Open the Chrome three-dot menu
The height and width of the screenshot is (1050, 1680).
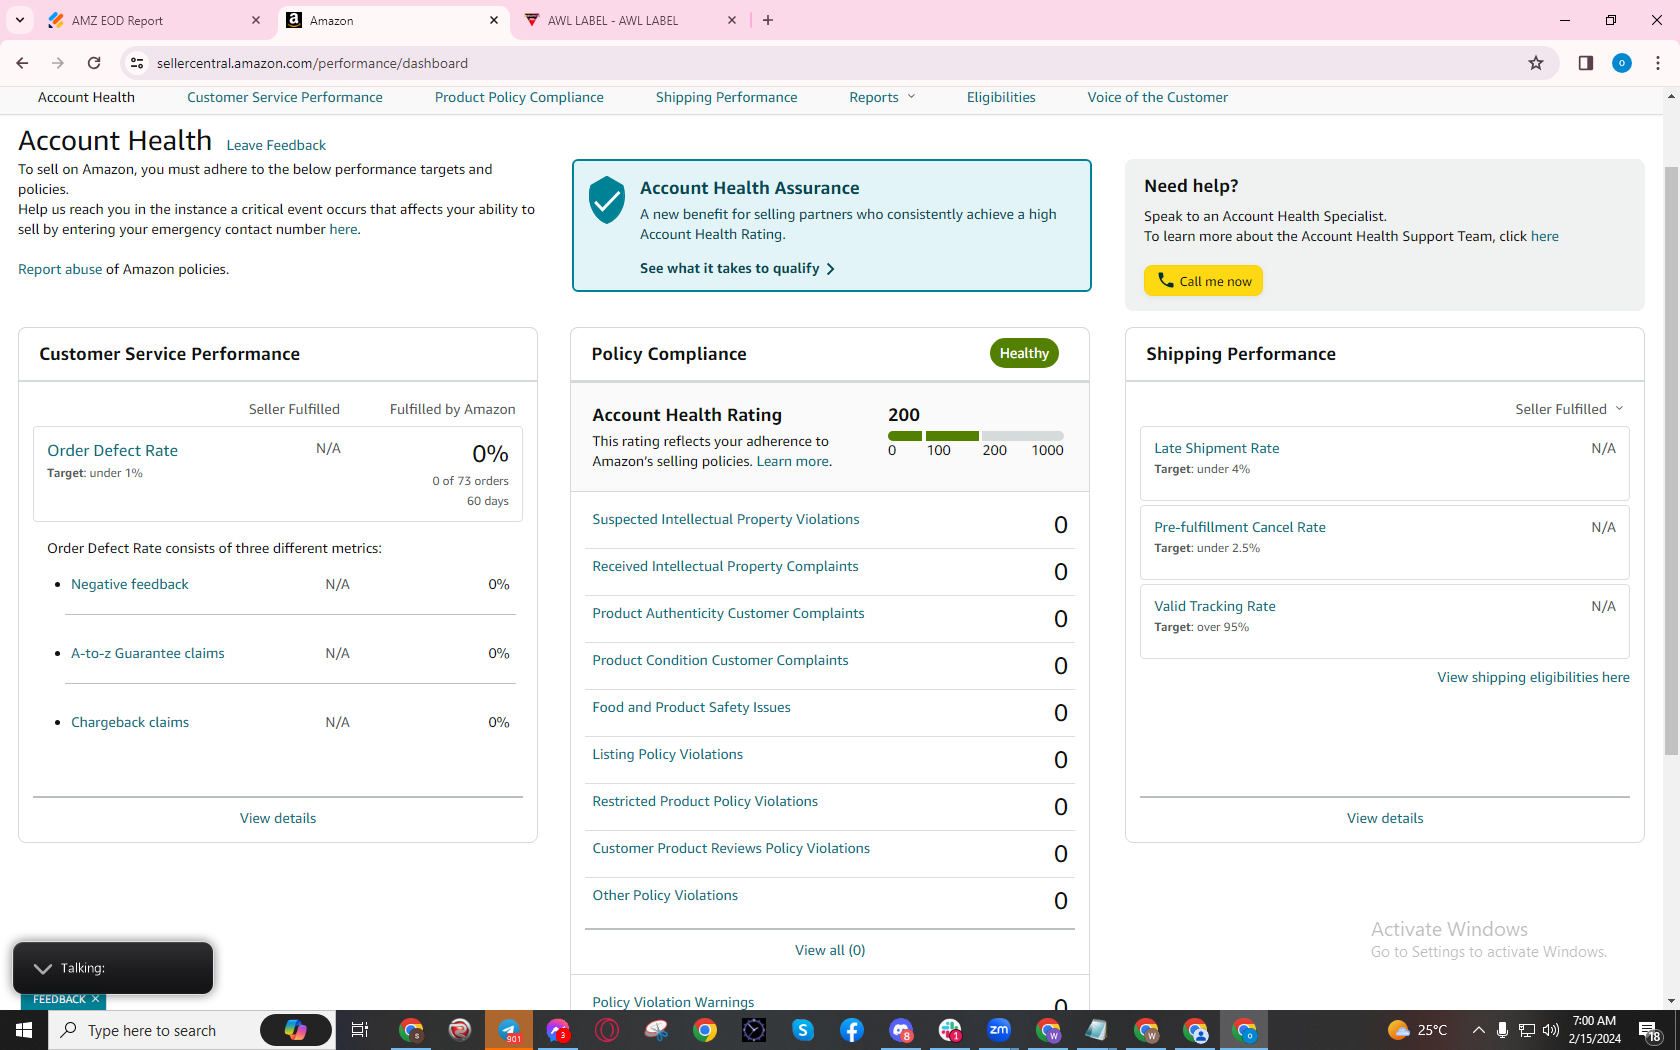[1658, 63]
